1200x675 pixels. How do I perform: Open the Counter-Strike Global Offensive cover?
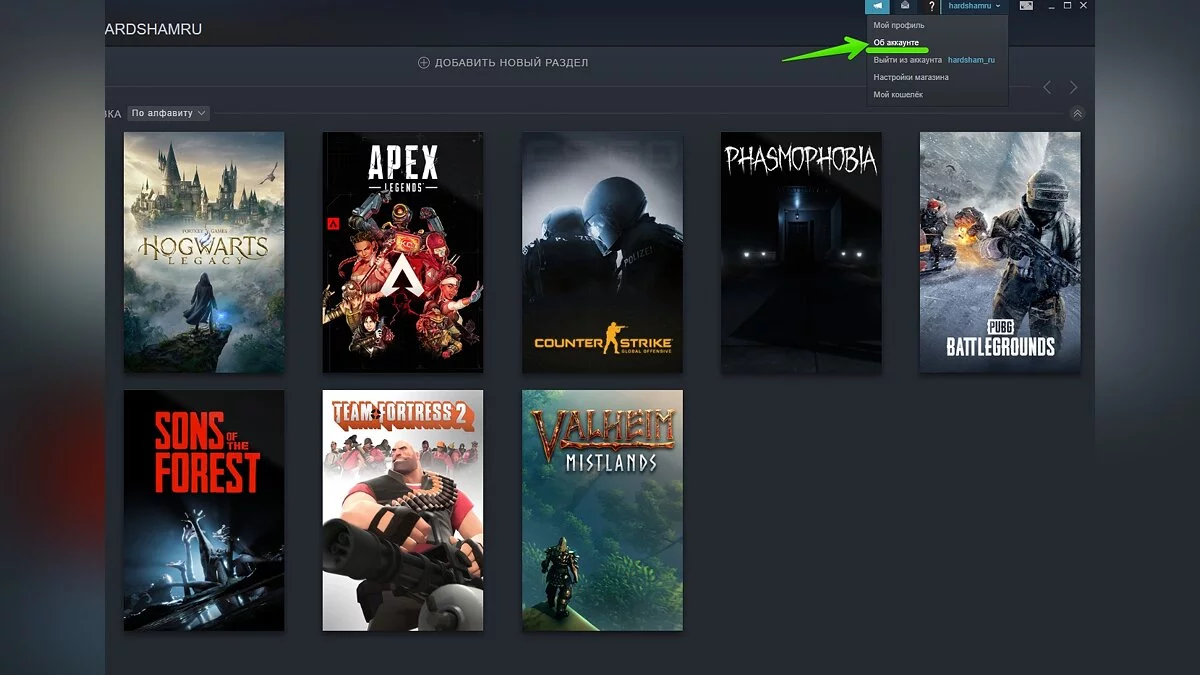(603, 253)
